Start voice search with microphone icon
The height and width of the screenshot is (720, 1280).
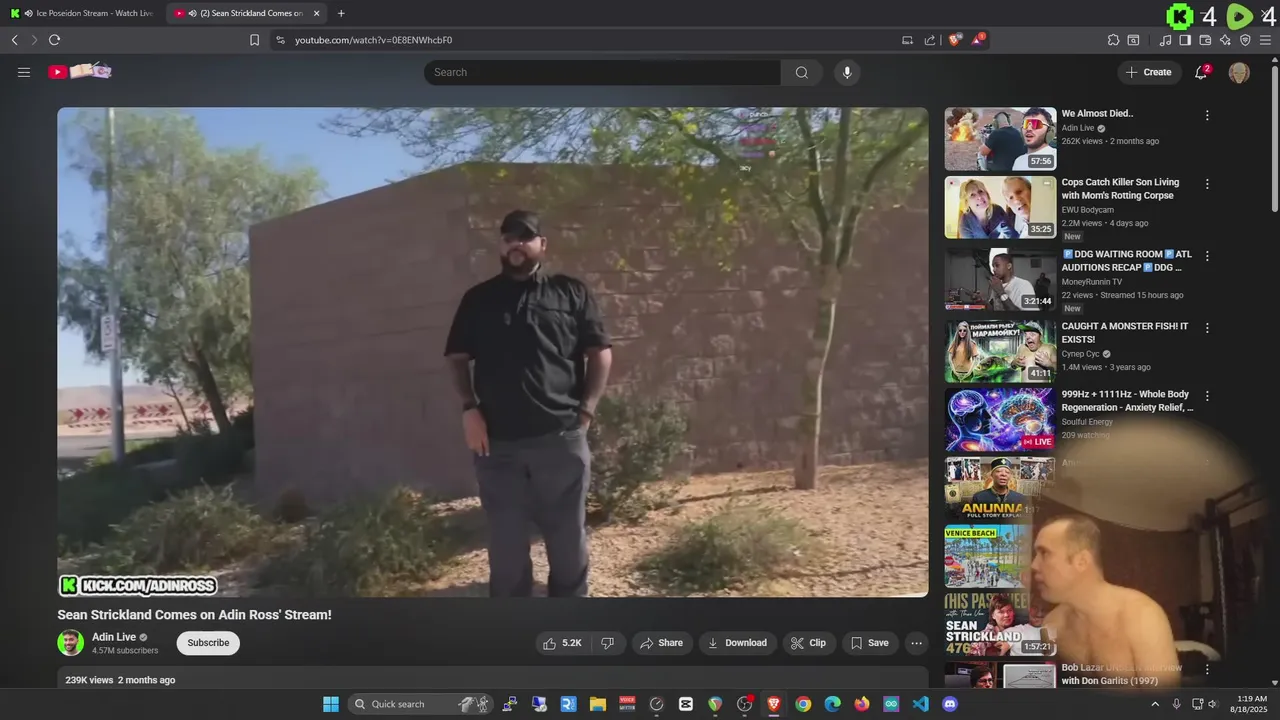847,72
